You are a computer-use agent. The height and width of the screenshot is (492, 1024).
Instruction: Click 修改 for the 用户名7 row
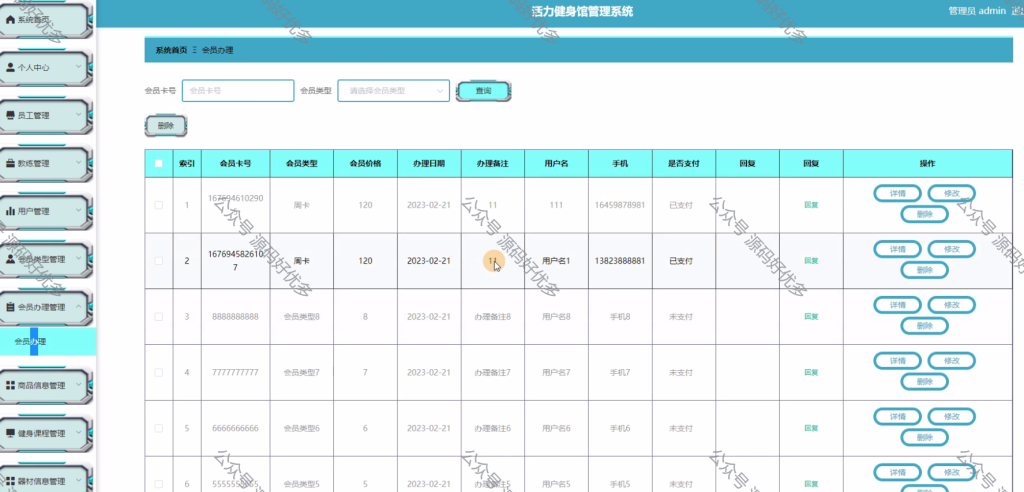coord(952,361)
